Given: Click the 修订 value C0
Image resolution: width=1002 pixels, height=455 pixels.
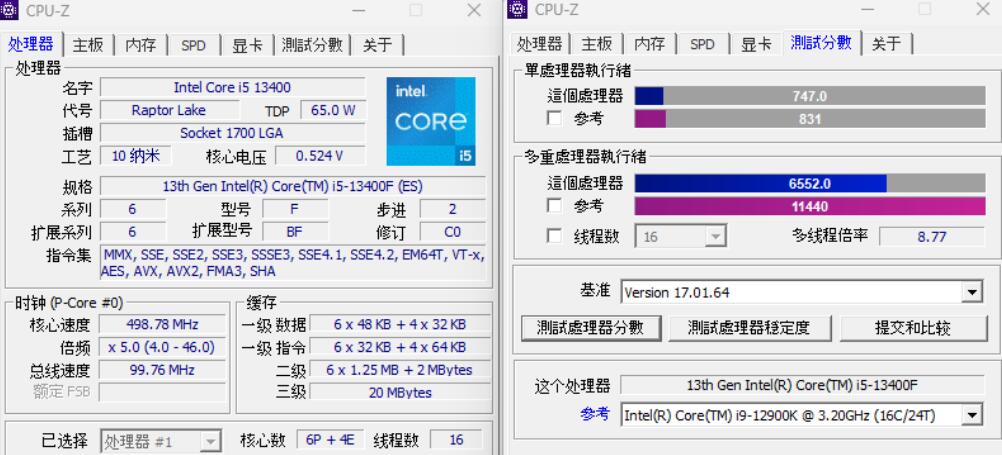Looking at the screenshot, I should [x=452, y=231].
